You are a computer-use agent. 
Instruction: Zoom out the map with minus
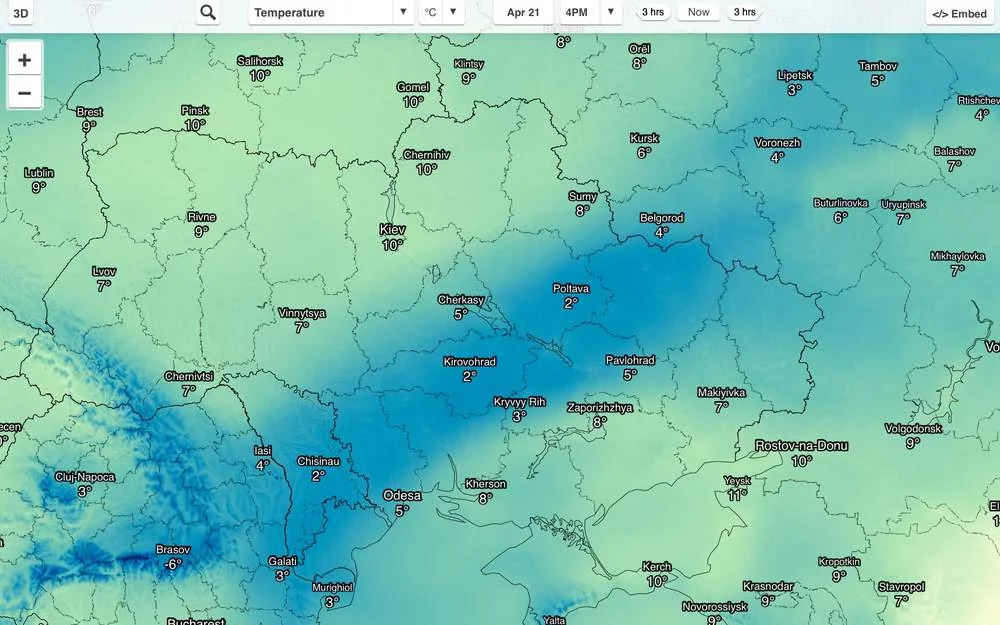click(24, 93)
